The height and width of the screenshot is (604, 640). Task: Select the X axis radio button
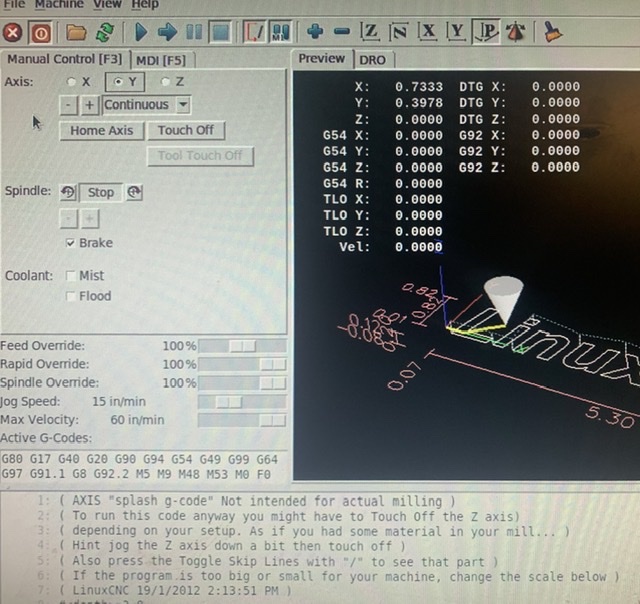point(71,82)
